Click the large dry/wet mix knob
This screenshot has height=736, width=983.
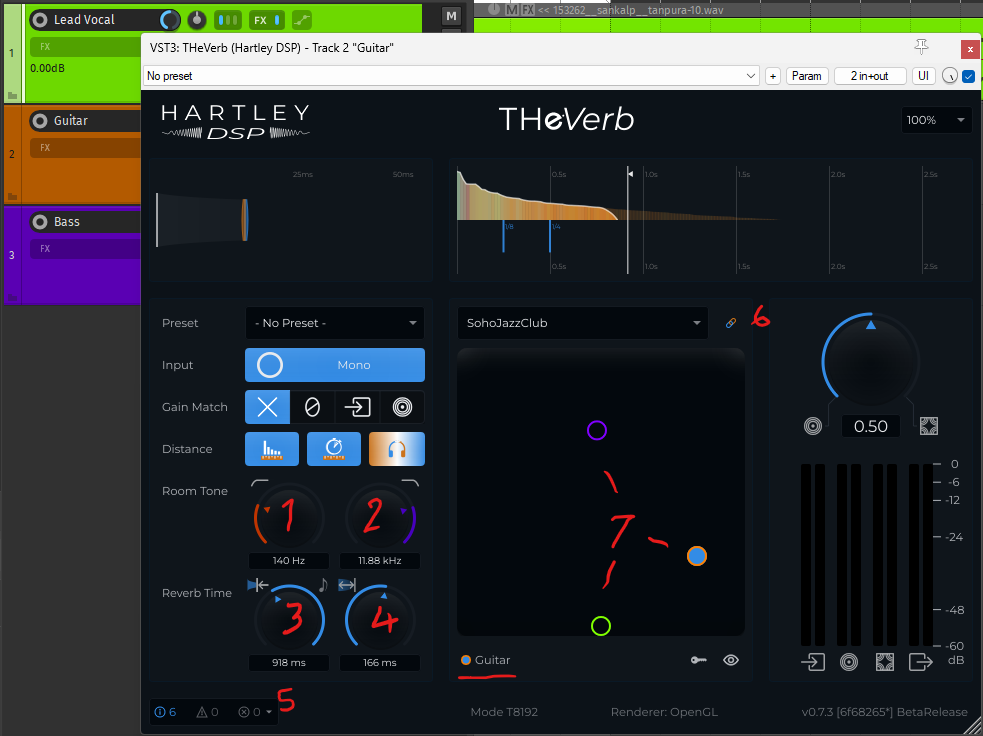pos(870,362)
